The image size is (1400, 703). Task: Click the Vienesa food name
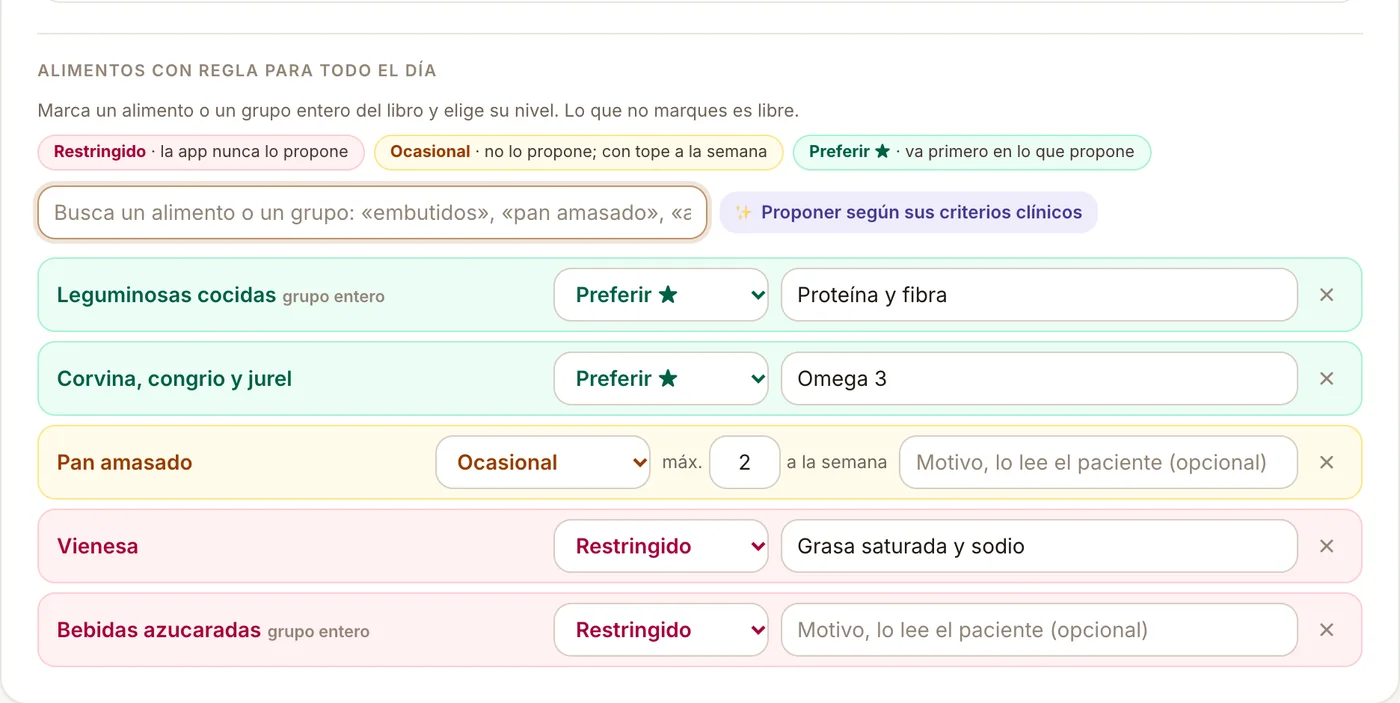pyautogui.click(x=97, y=546)
